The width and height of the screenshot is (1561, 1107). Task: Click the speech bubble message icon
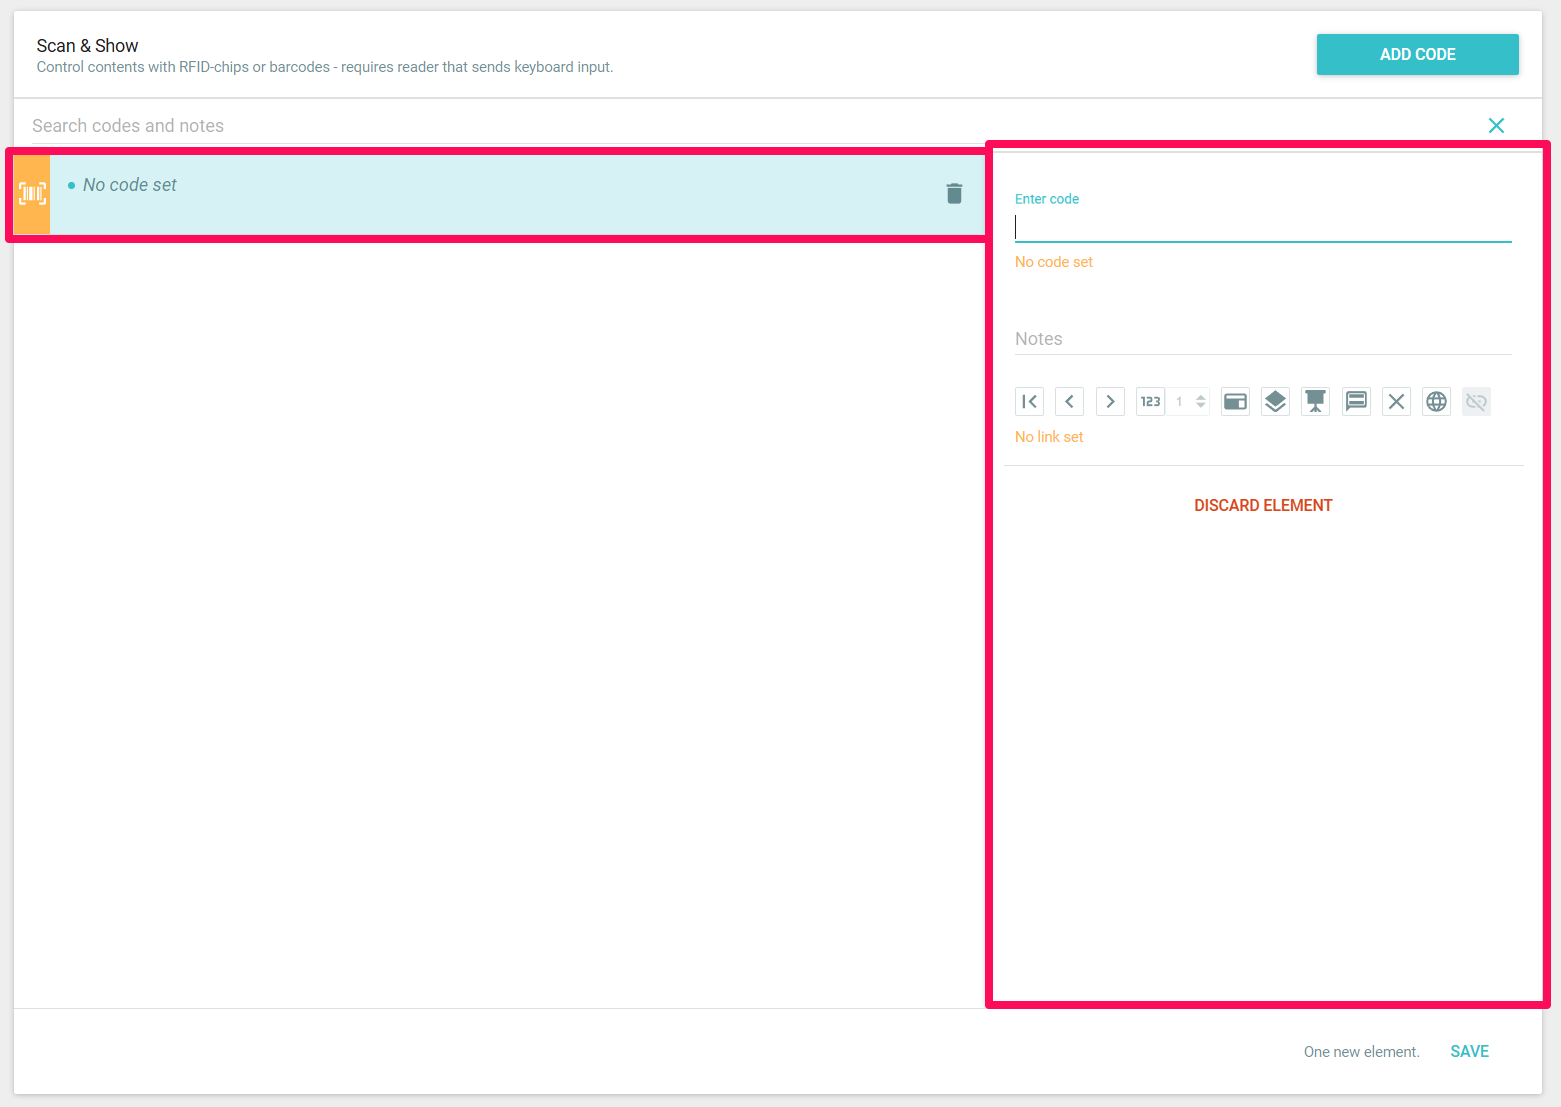pyautogui.click(x=1356, y=402)
